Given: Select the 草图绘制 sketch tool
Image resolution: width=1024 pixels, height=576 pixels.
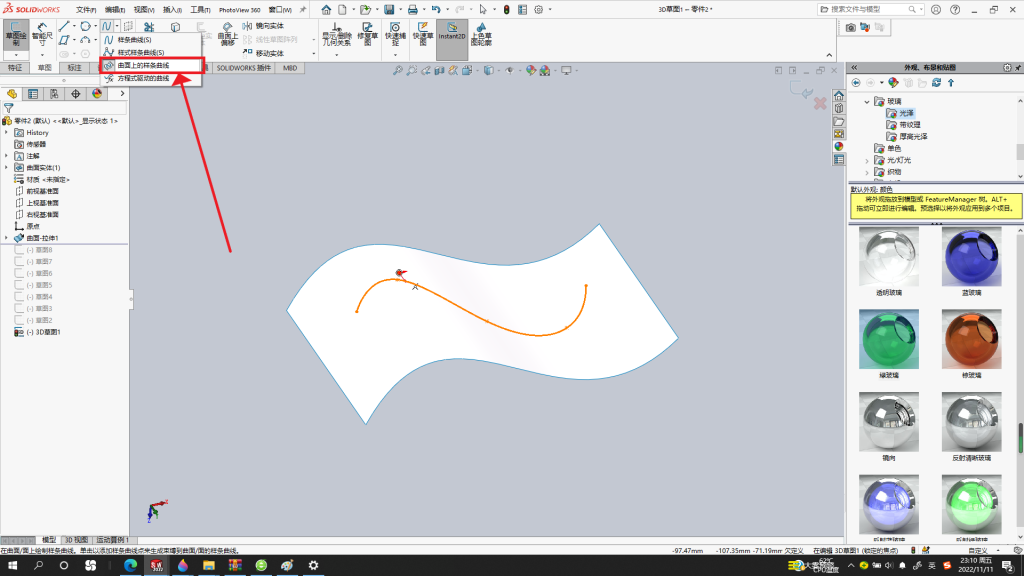Looking at the screenshot, I should pyautogui.click(x=16, y=34).
